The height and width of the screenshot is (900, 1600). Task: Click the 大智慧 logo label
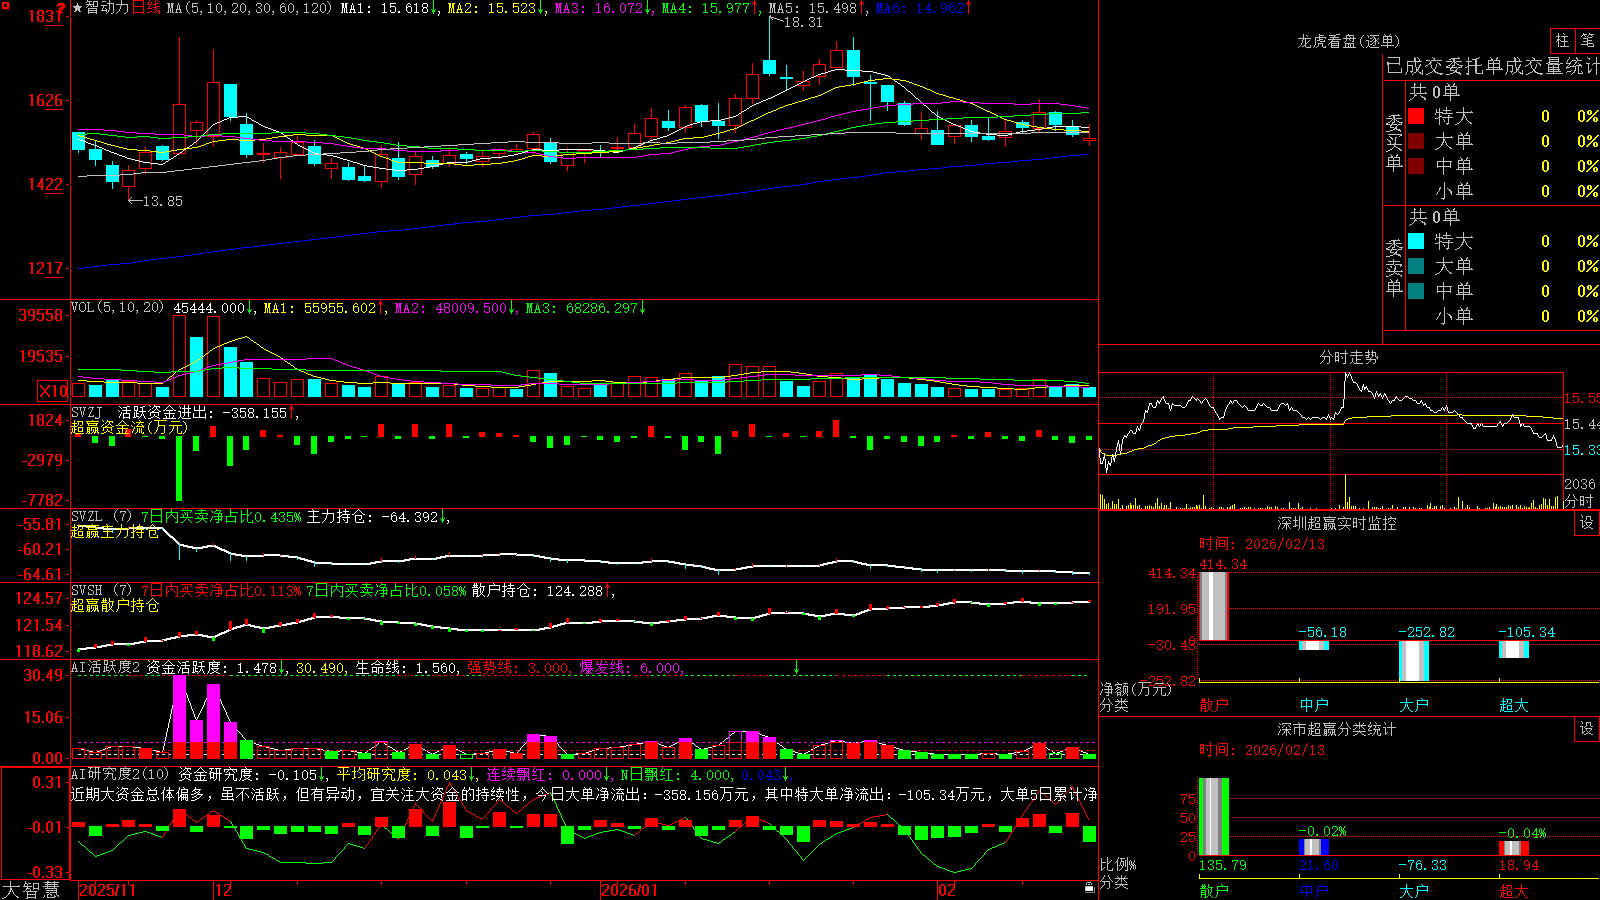point(31,890)
